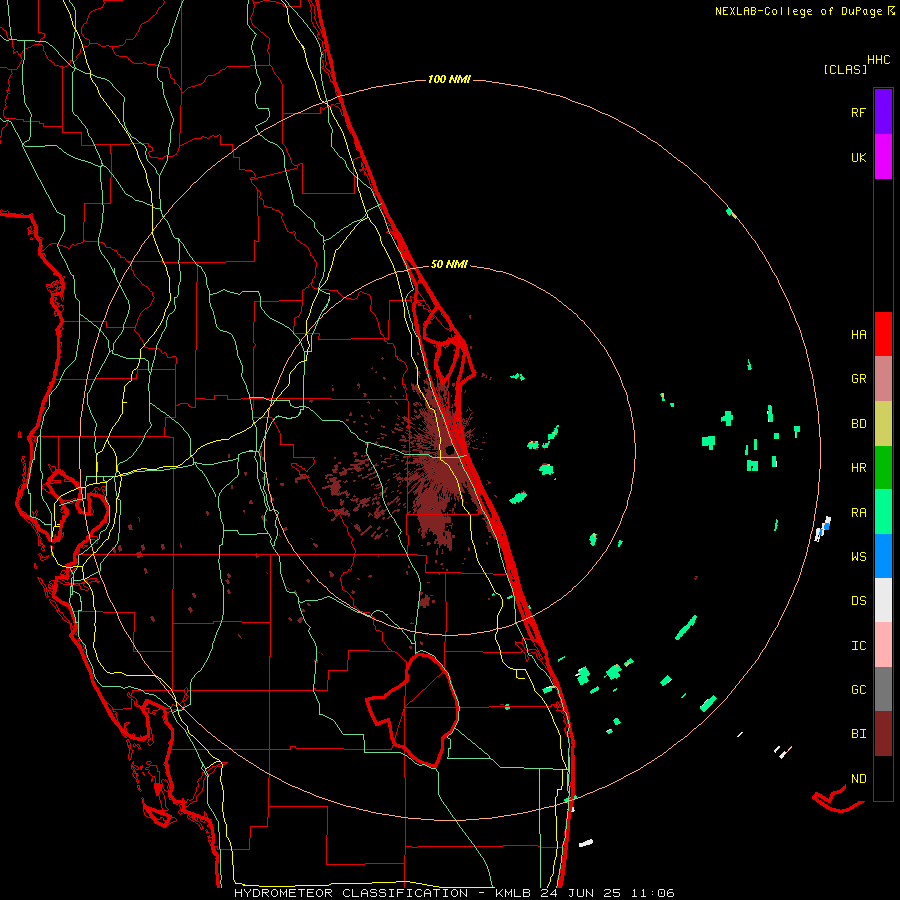The height and width of the screenshot is (900, 900).
Task: Click the HA legend label
Action: [x=858, y=335]
